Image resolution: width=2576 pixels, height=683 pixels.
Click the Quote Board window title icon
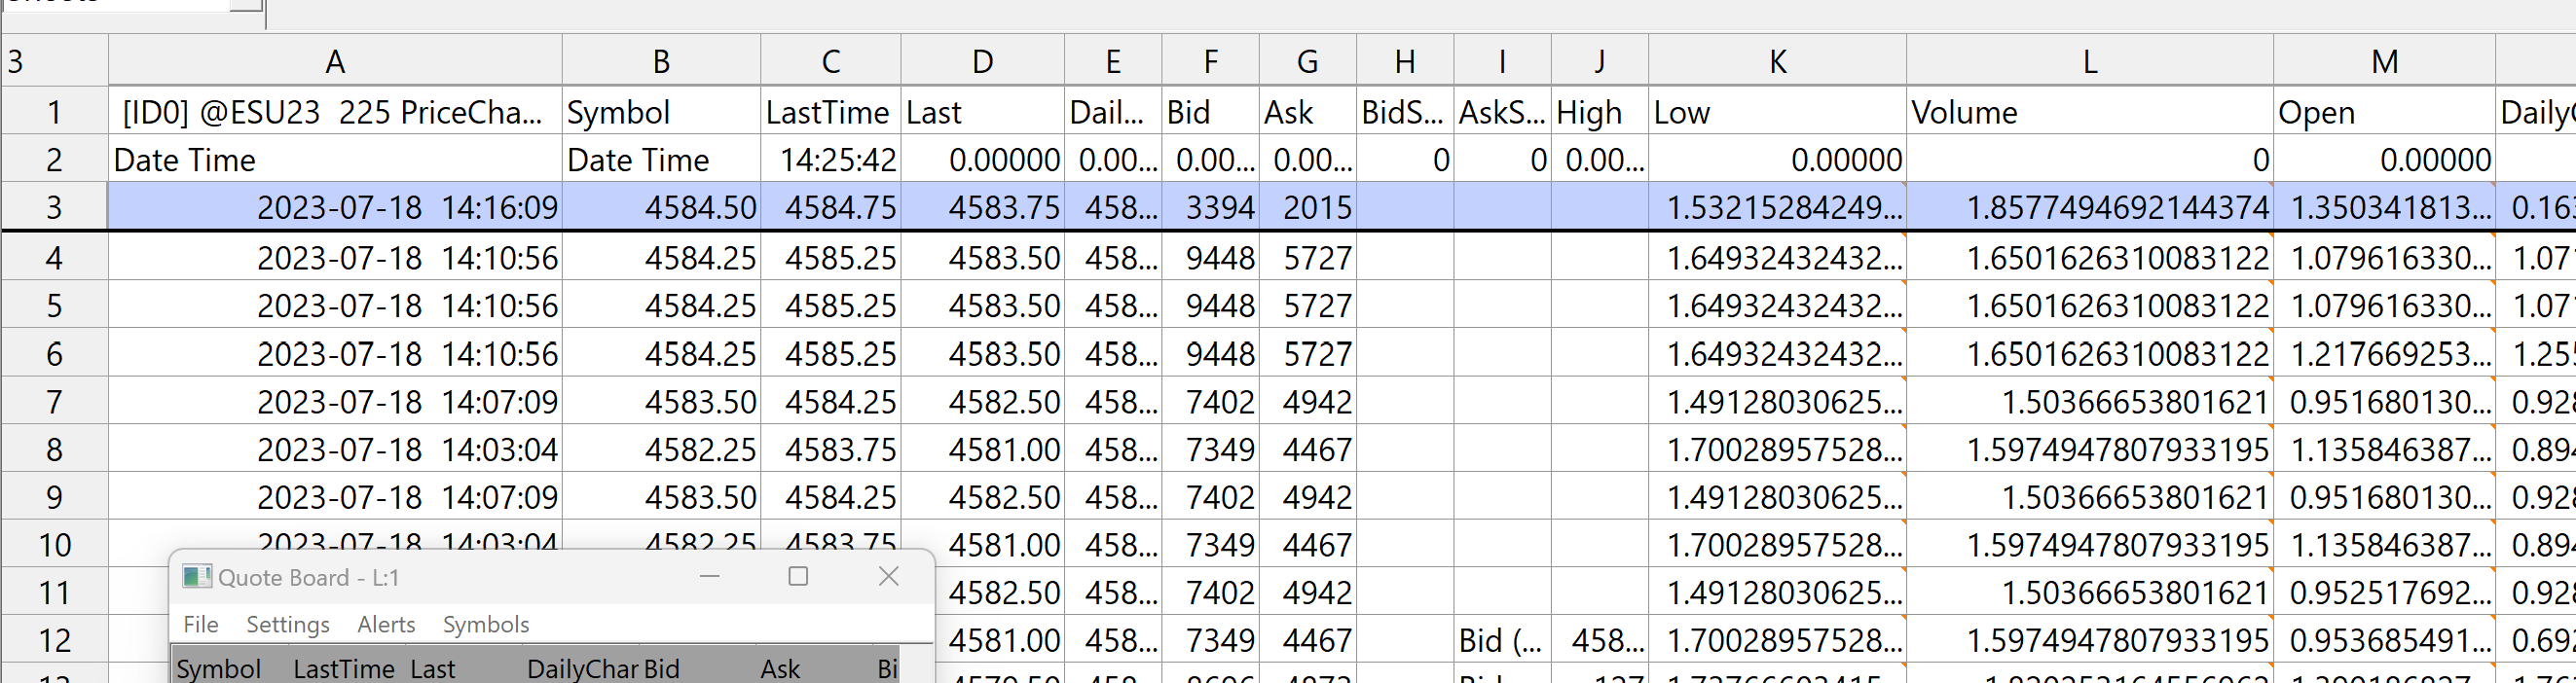tap(196, 577)
